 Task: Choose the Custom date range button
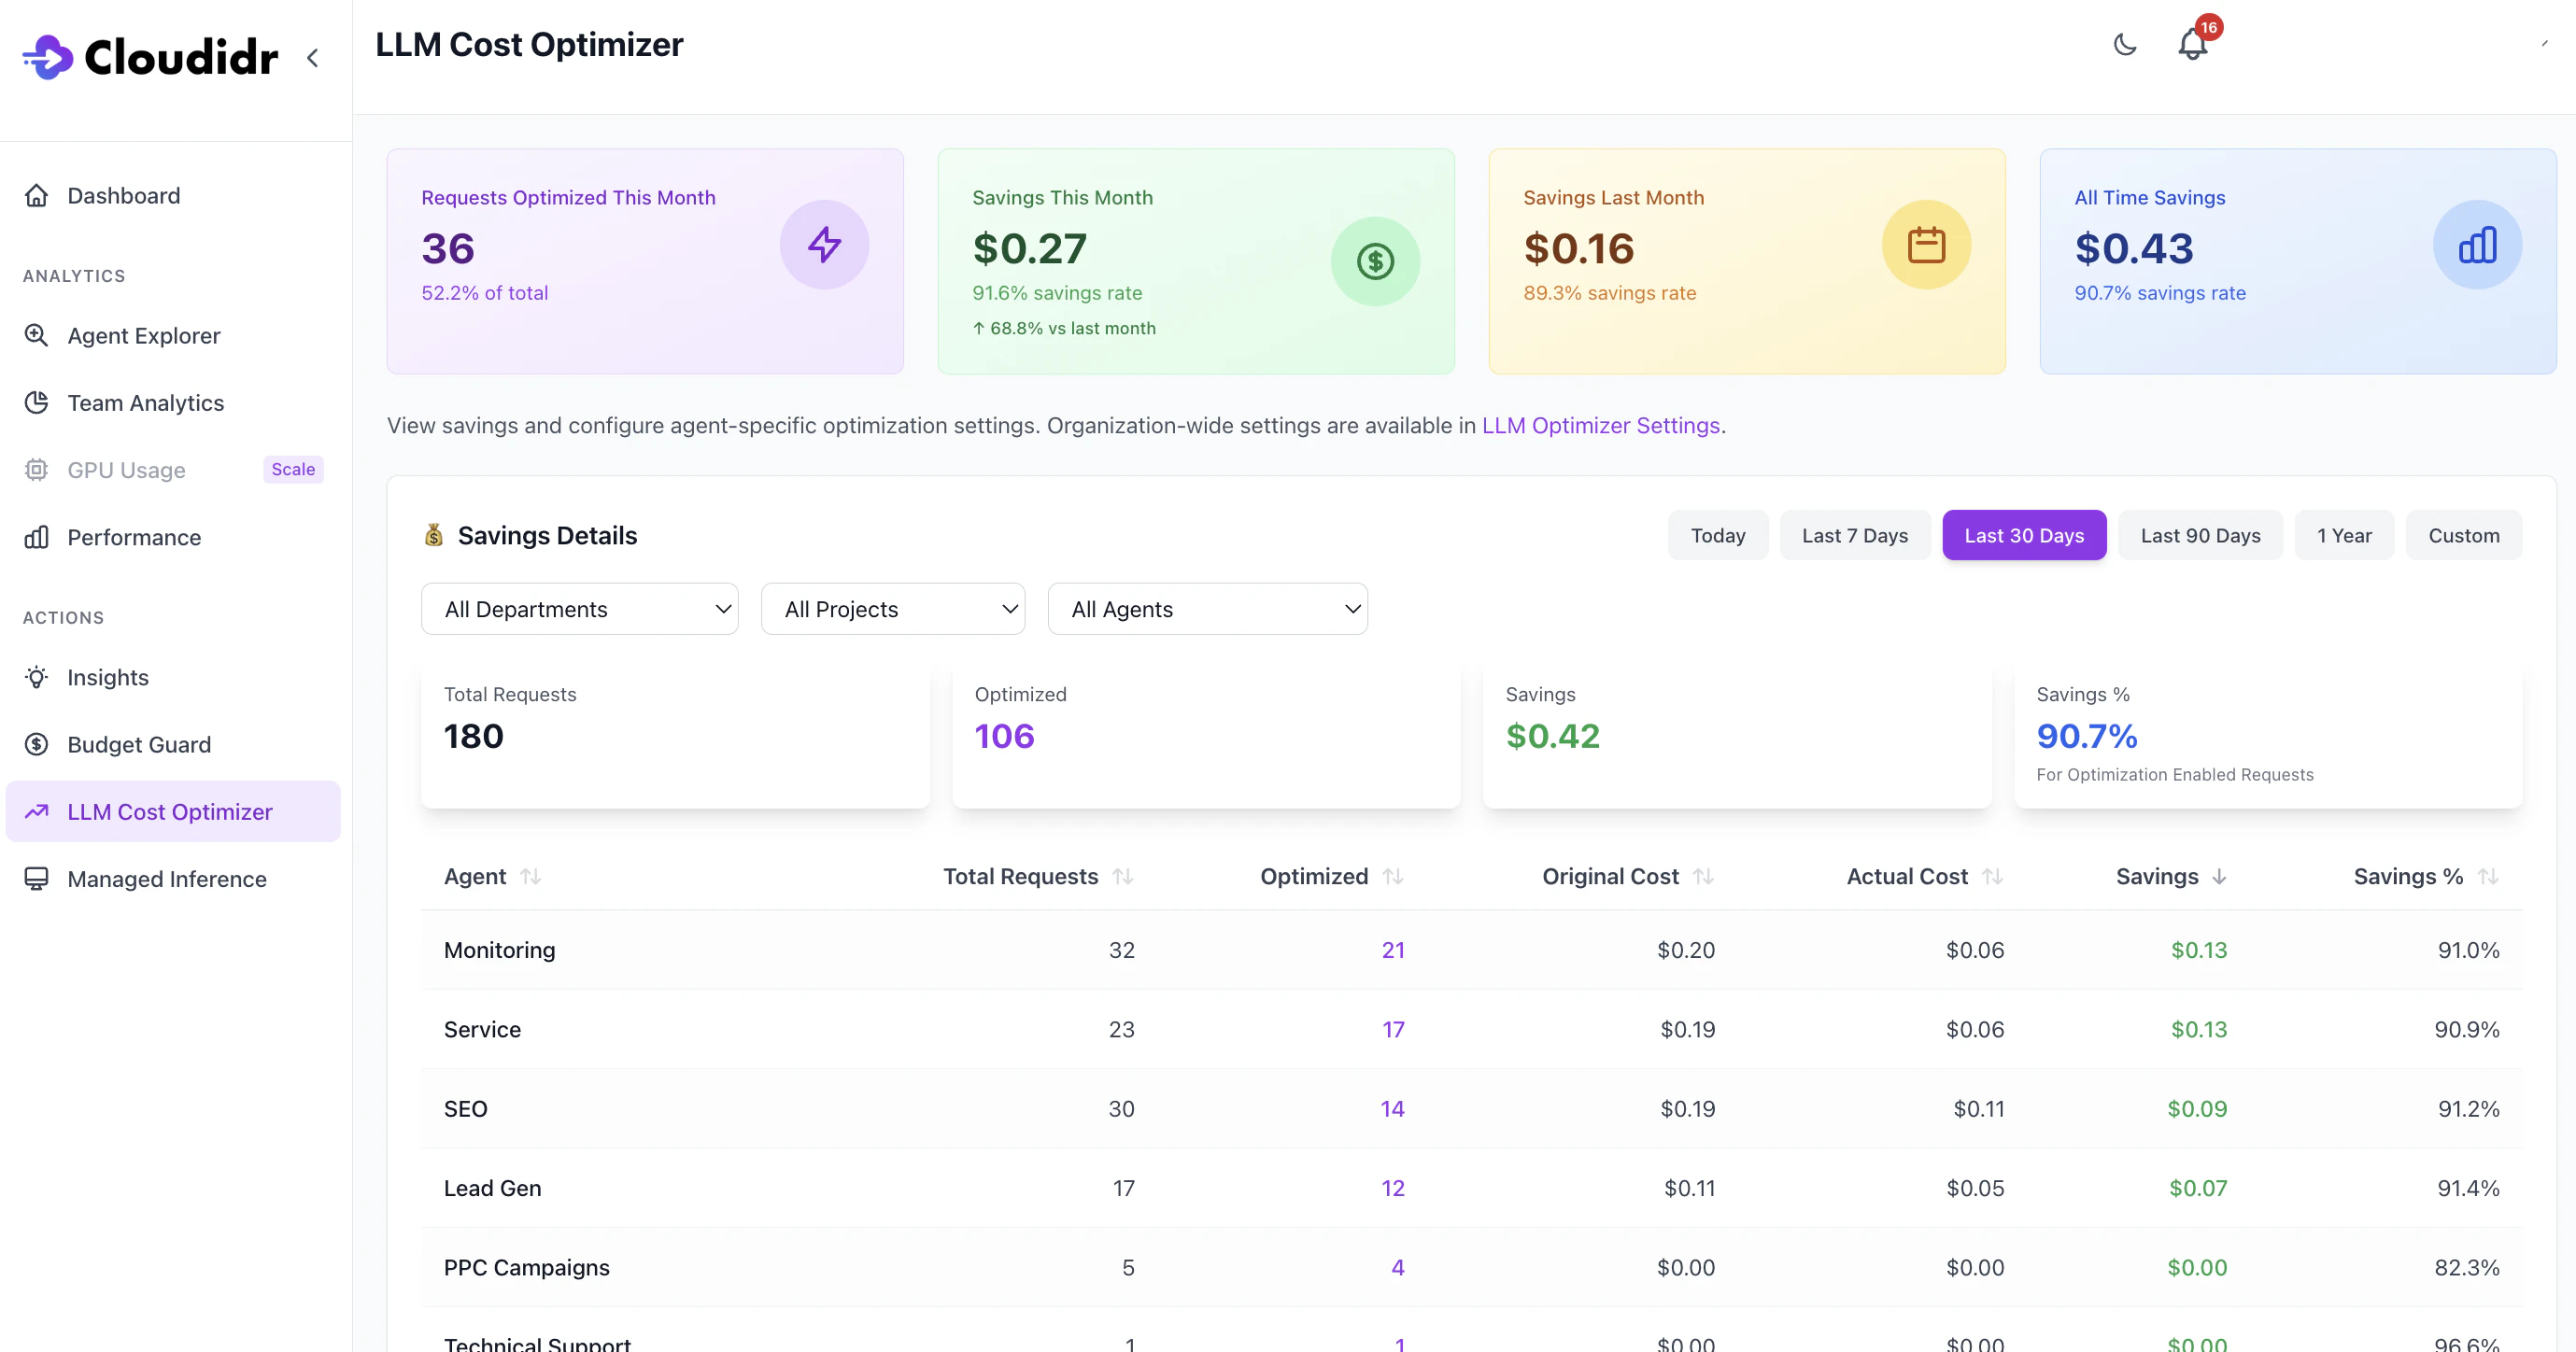[x=2463, y=536]
